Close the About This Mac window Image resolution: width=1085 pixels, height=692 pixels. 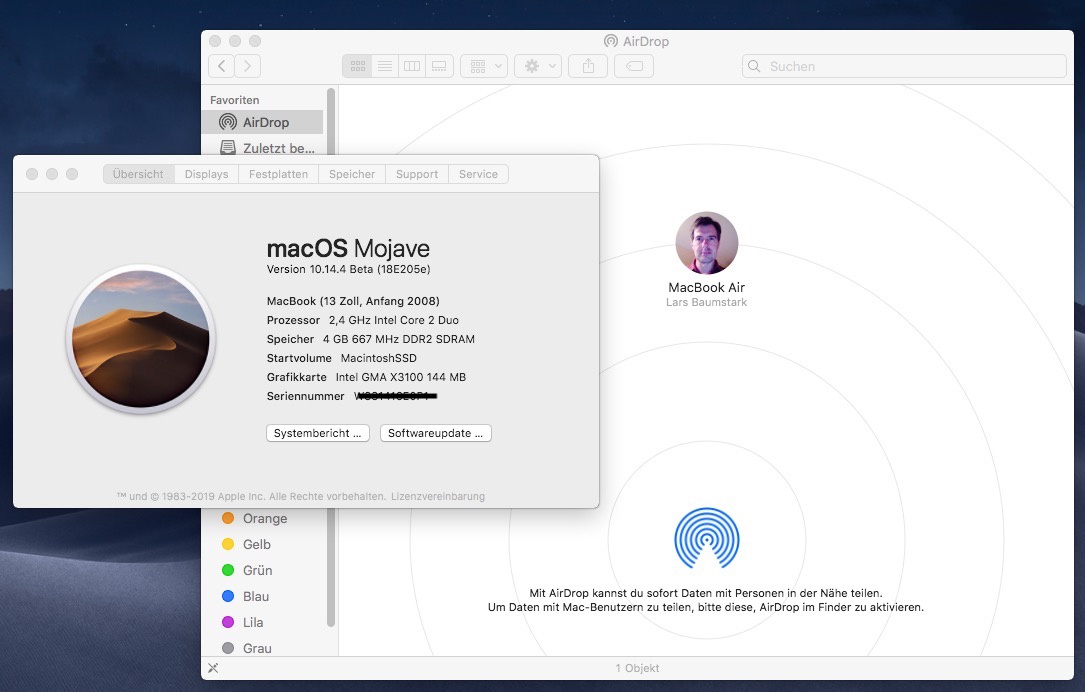[32, 174]
